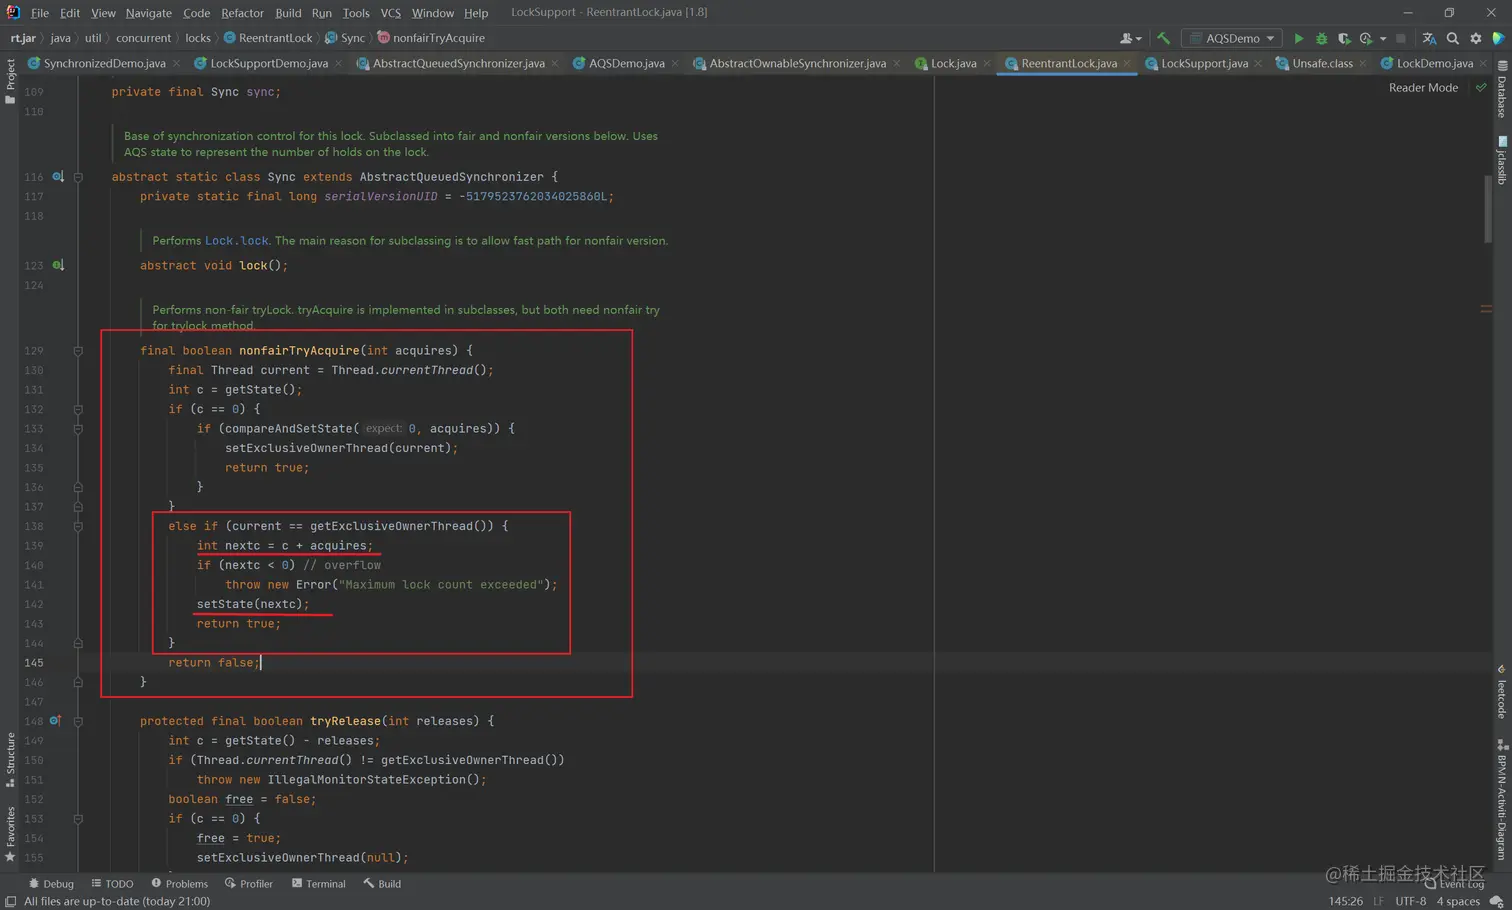The height and width of the screenshot is (910, 1512).
Task: Switch to the AbstractQueuedSynchronizer.java tab
Action: (458, 63)
